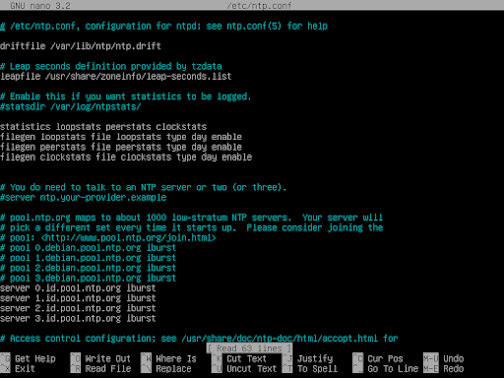504x378 pixels.
Task: Click the '# Access control configuration' comment line
Action: pyautogui.click(x=199, y=339)
